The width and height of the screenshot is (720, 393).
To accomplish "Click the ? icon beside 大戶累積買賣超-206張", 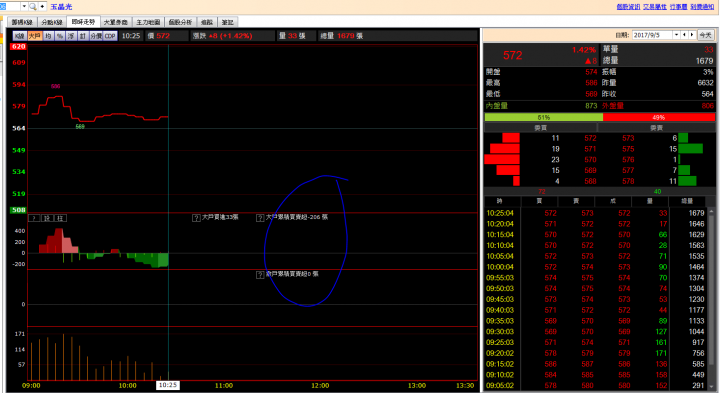I will 260,218.
